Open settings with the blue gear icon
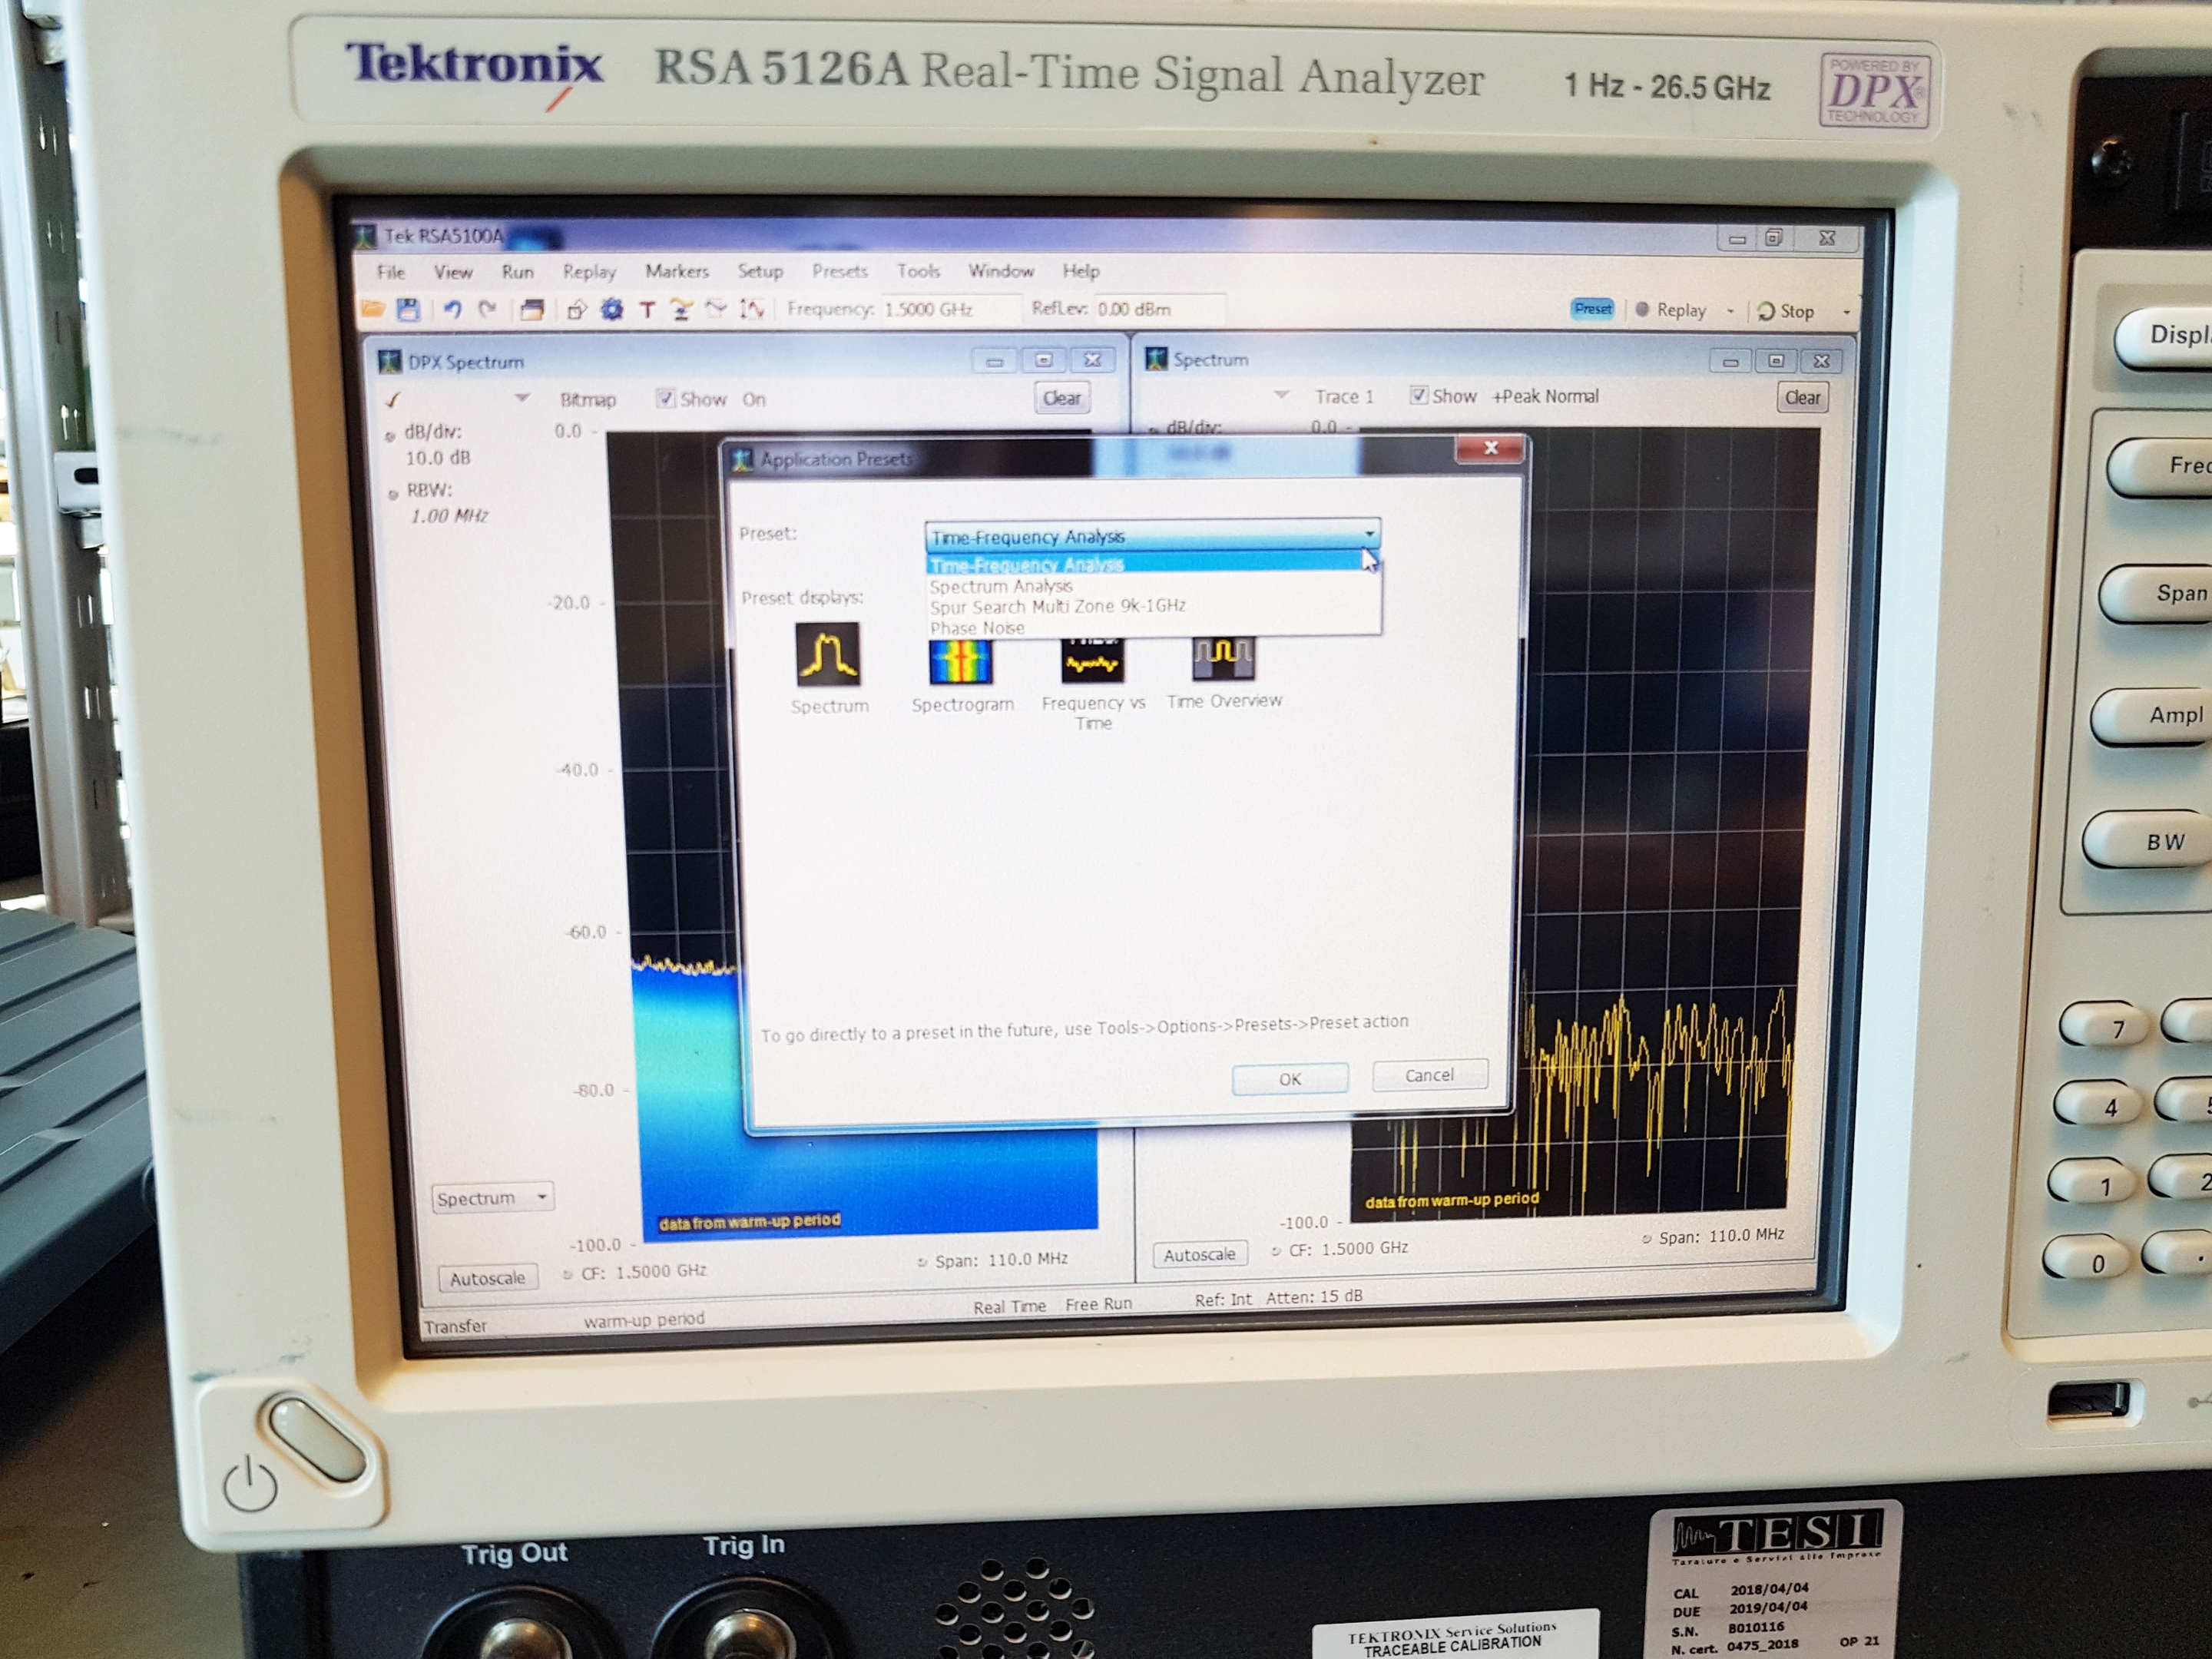The image size is (2212, 1659). [612, 310]
